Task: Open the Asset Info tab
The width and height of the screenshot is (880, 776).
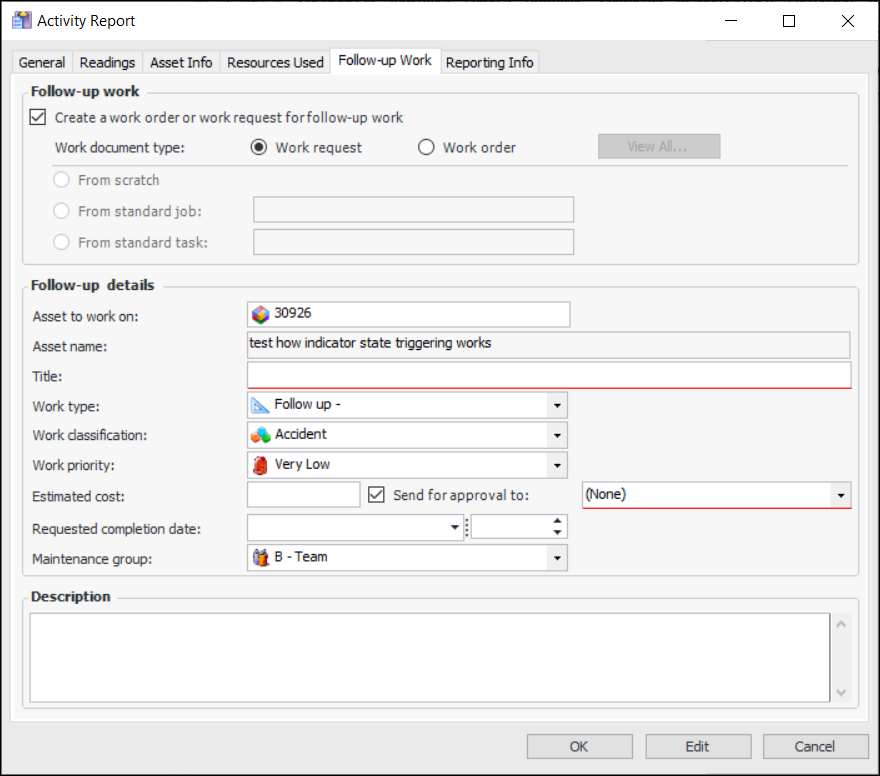Action: [x=181, y=62]
